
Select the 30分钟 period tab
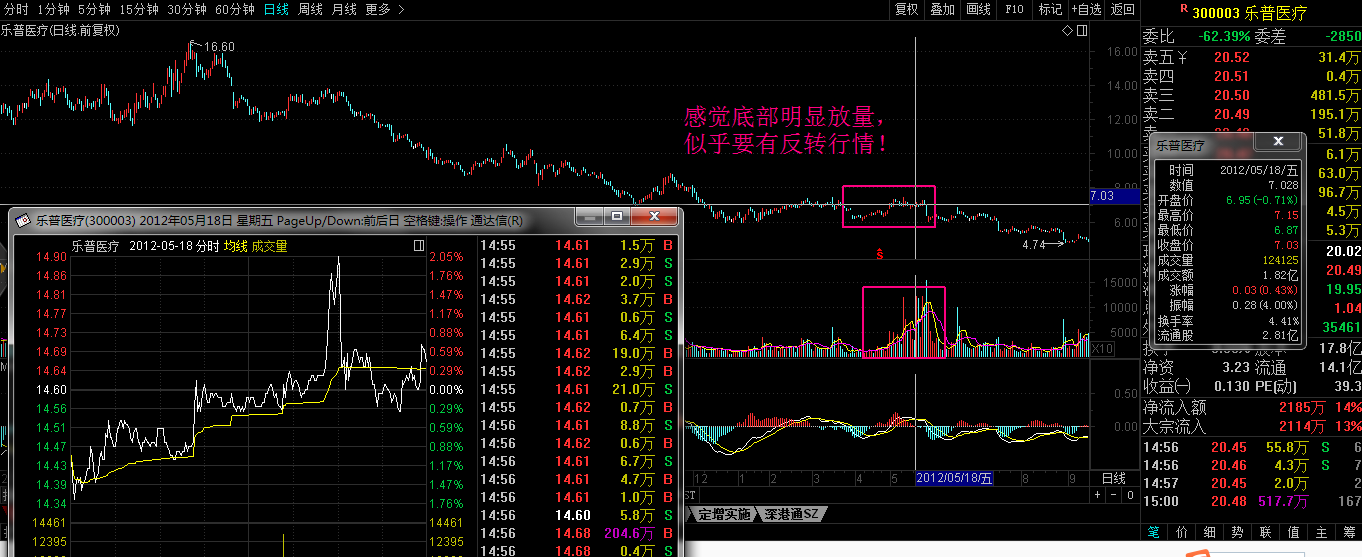pyautogui.click(x=187, y=9)
